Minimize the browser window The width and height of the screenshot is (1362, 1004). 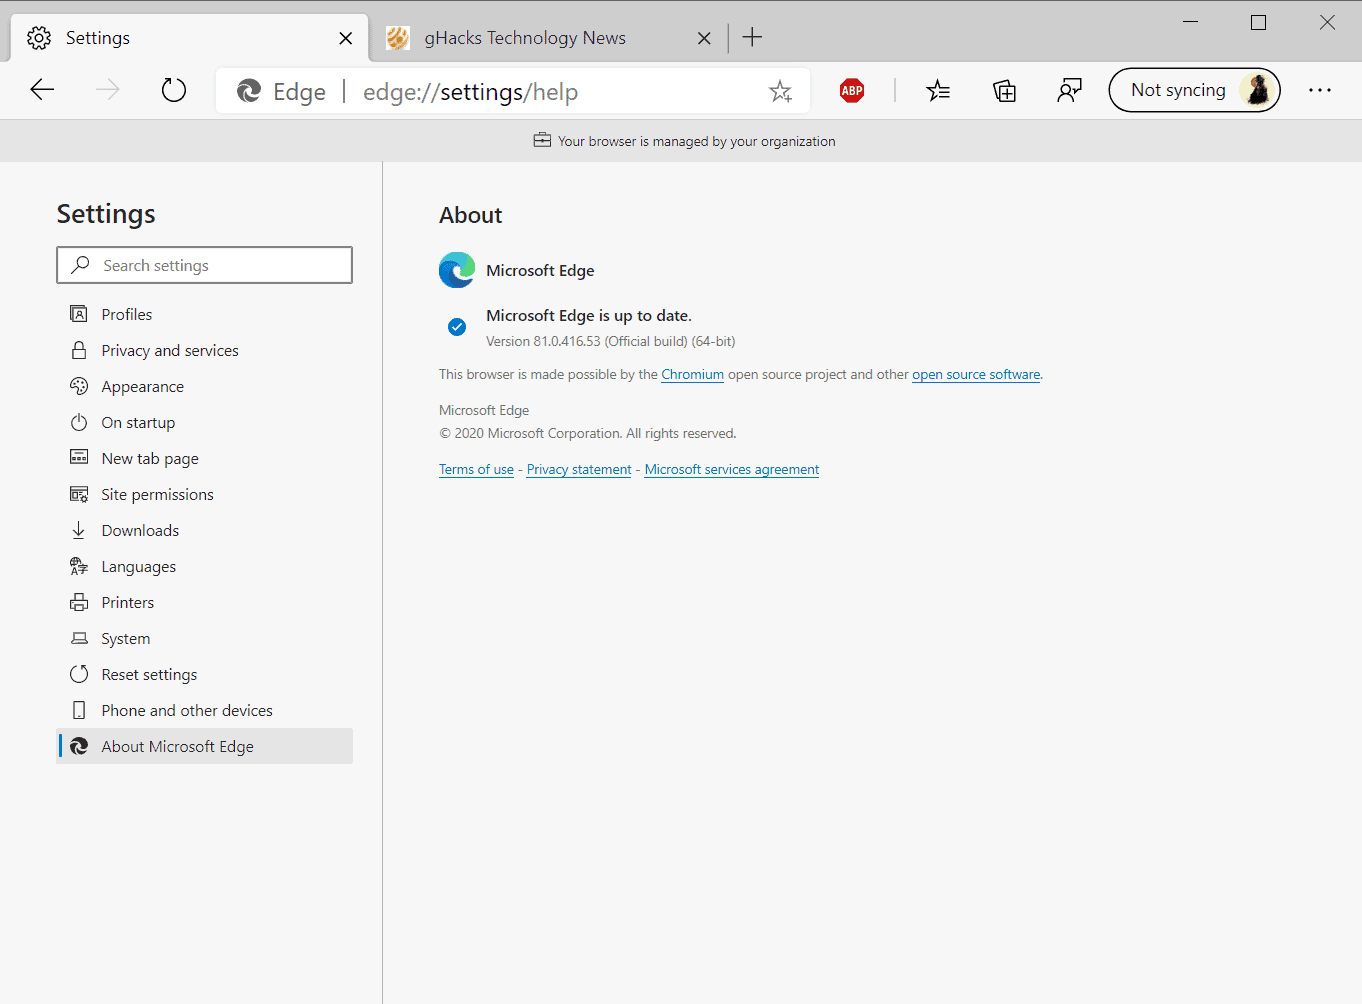click(x=1190, y=22)
